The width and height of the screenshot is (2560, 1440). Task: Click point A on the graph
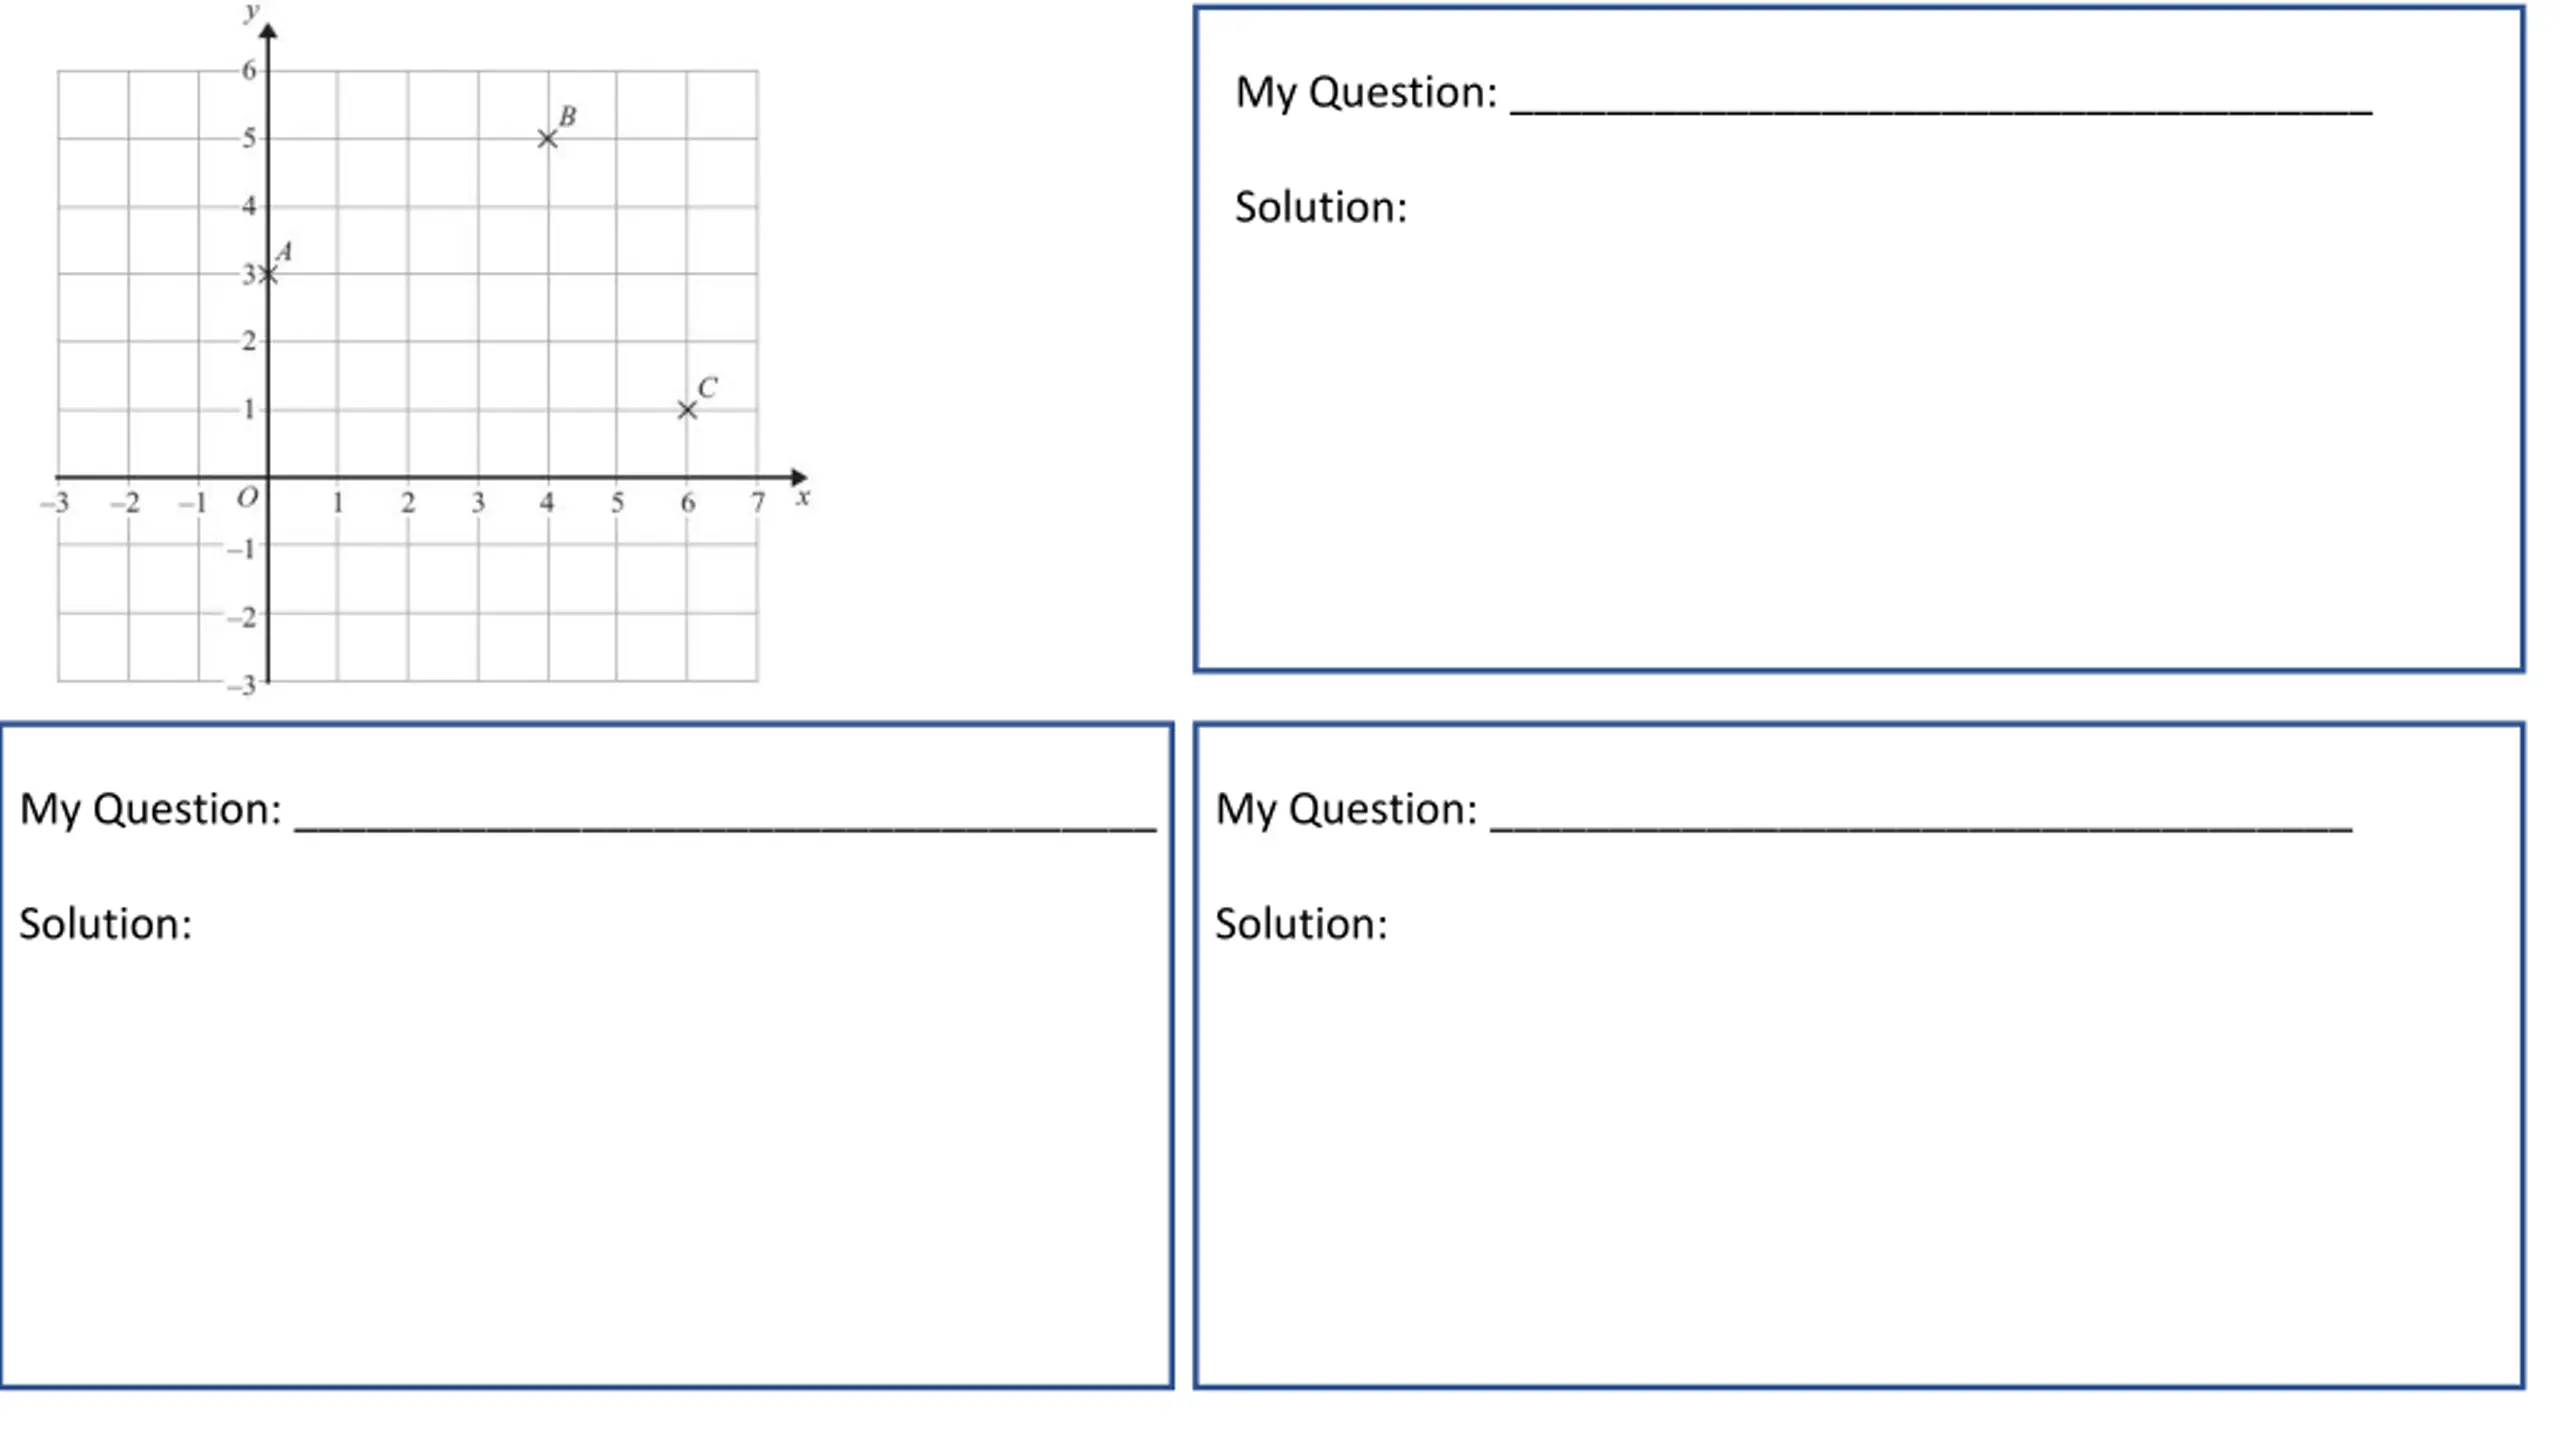(267, 274)
